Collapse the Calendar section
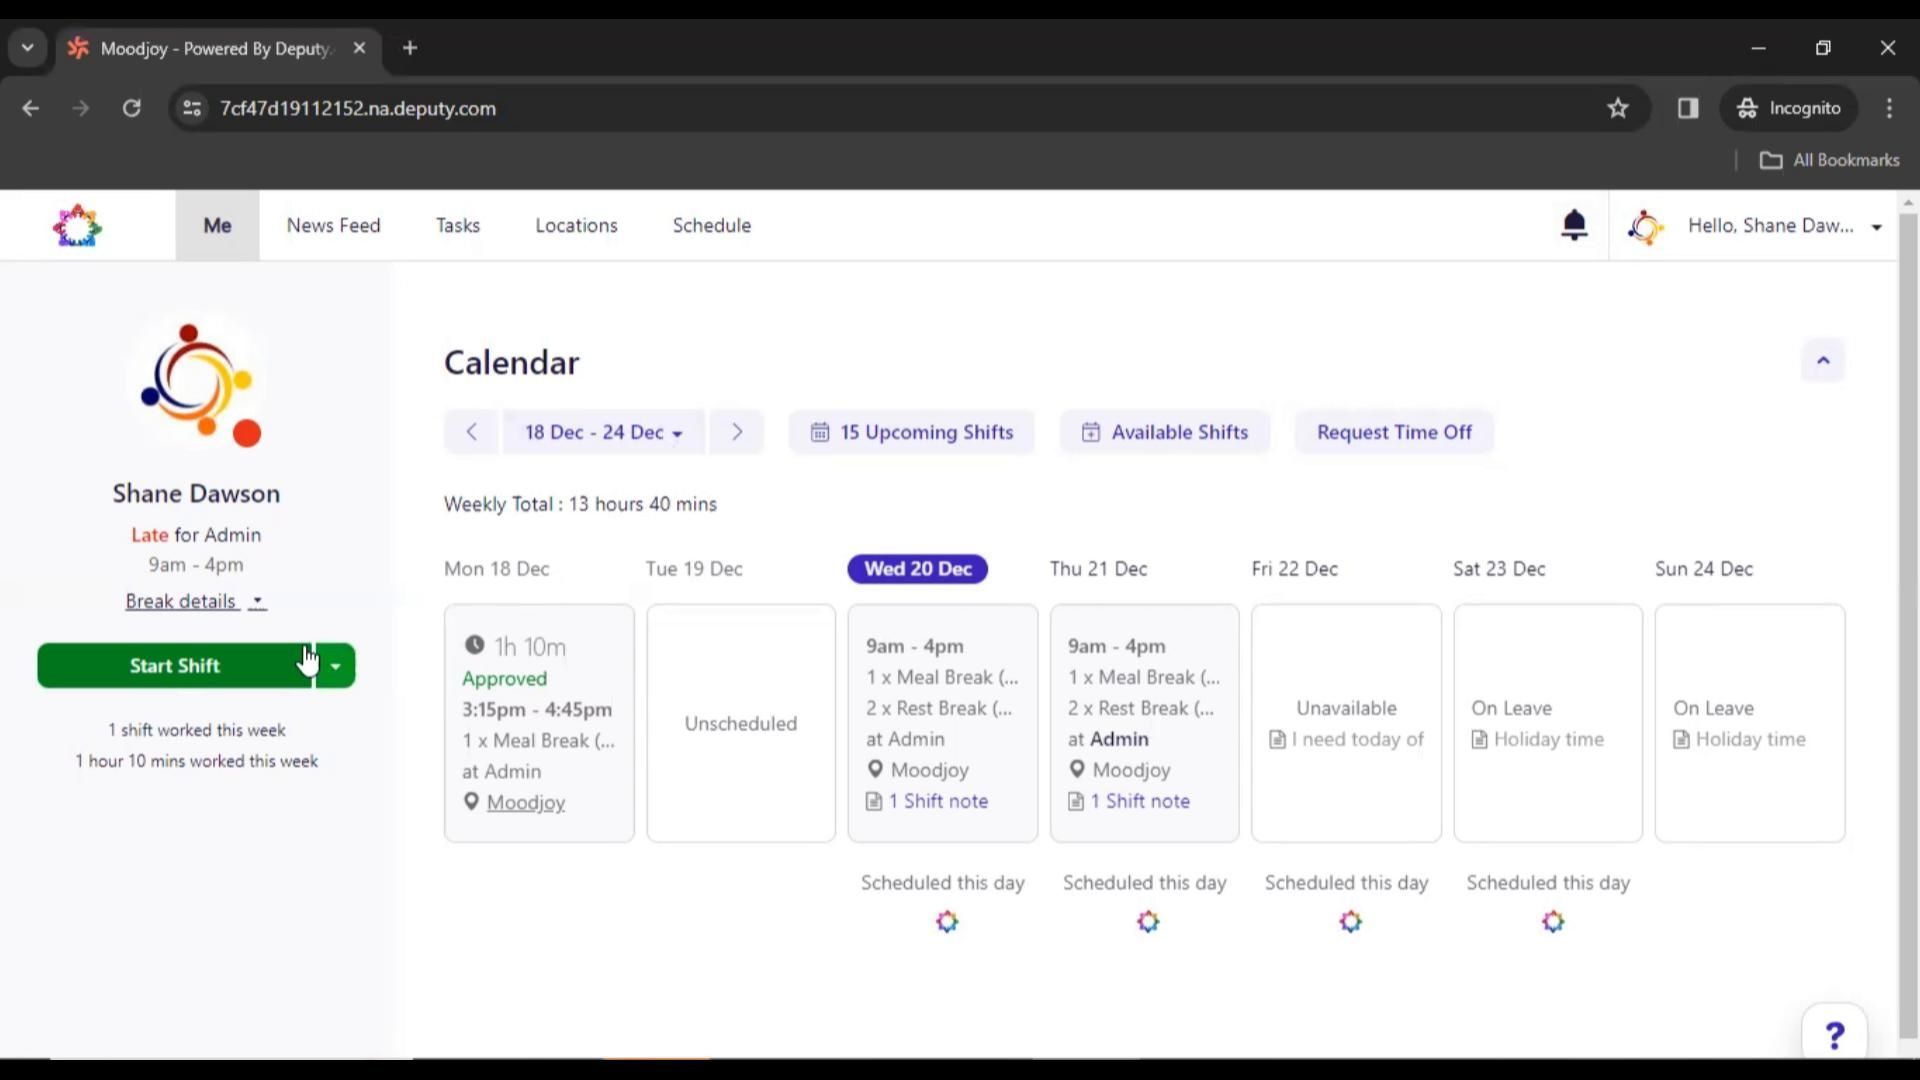 point(1822,361)
